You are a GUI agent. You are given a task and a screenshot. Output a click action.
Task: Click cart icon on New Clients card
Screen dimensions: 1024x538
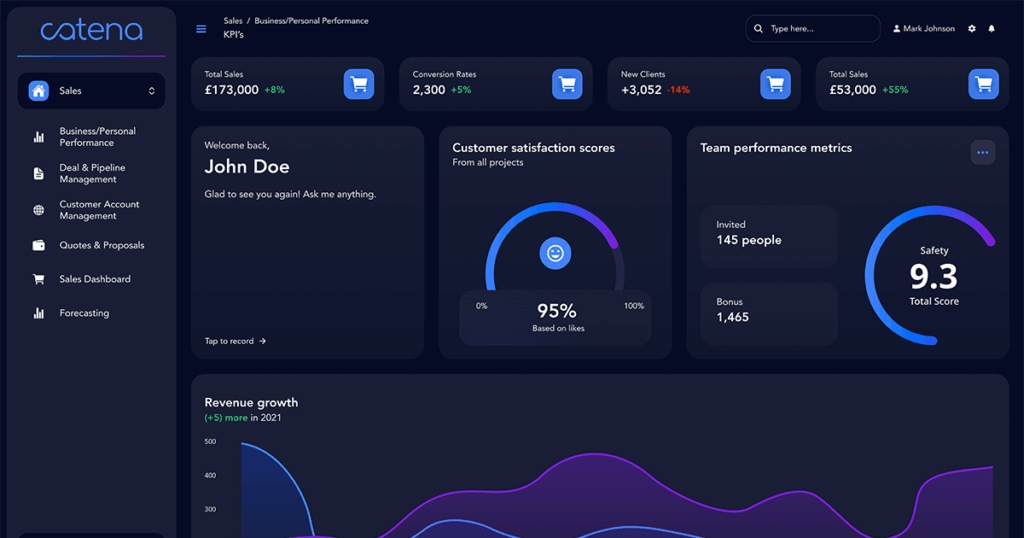tap(775, 84)
